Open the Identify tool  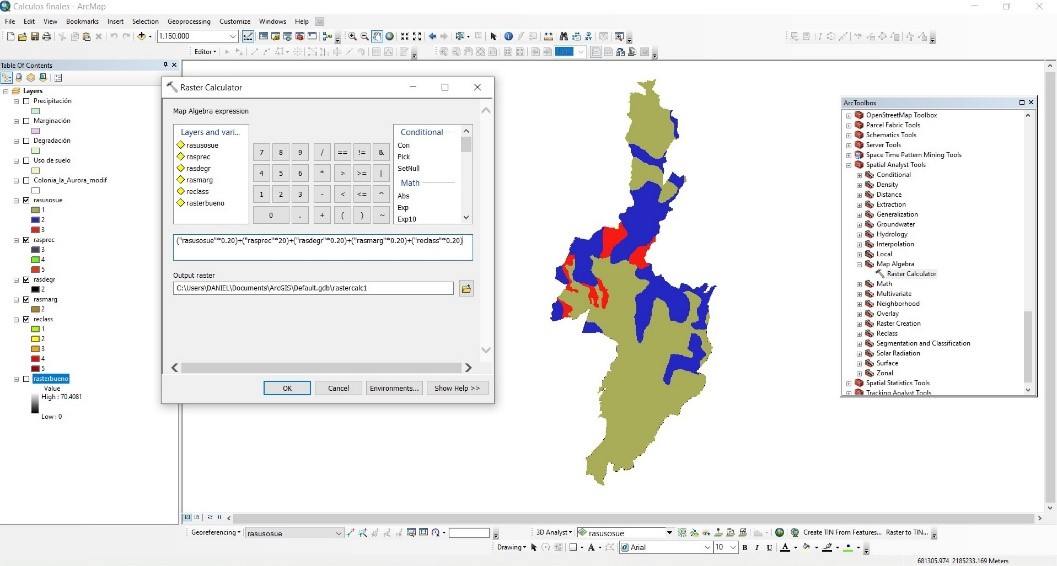(508, 37)
